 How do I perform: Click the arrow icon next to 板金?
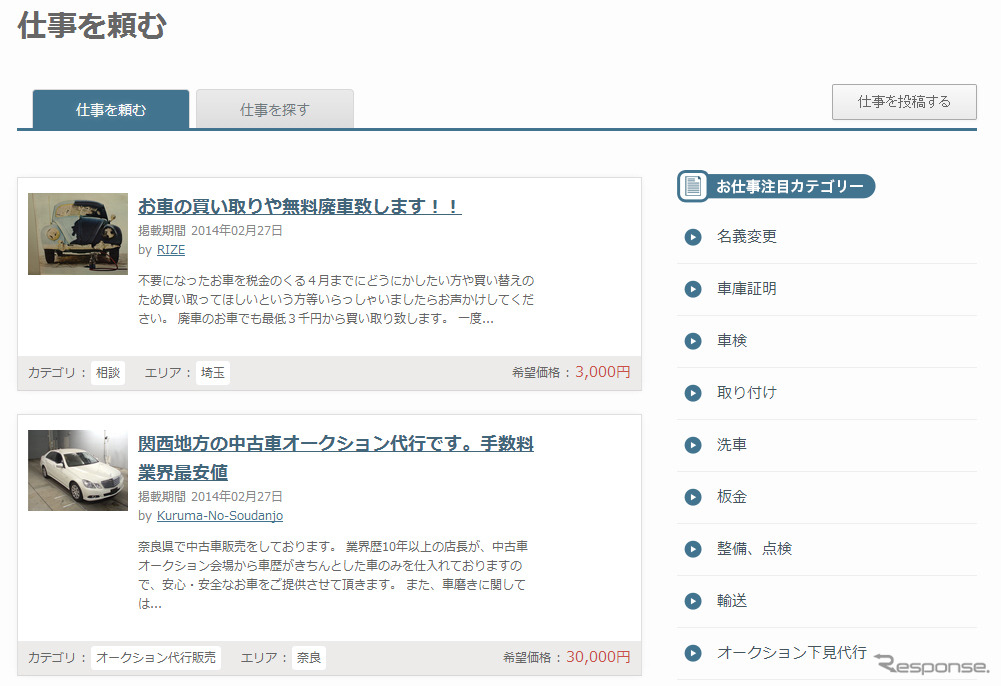693,497
